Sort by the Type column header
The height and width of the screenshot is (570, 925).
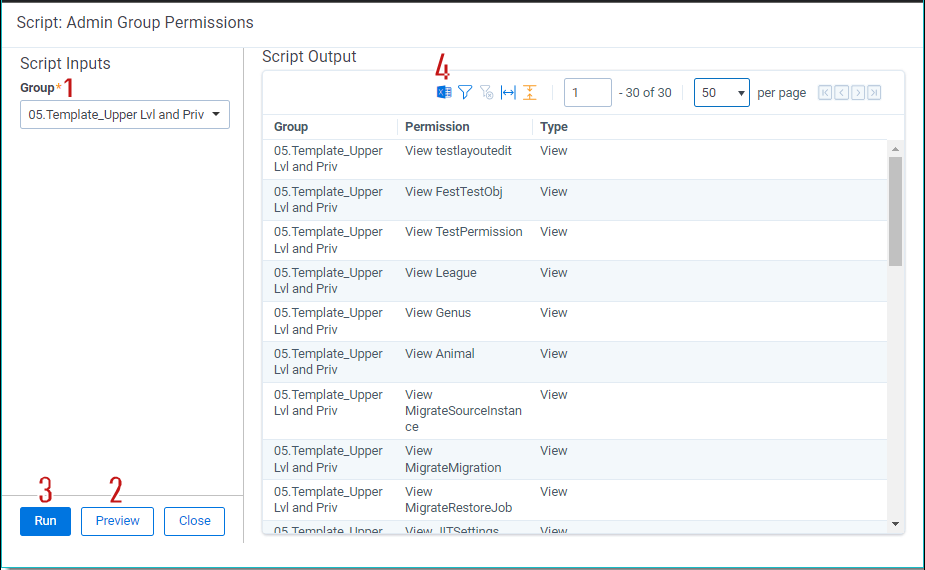[554, 127]
